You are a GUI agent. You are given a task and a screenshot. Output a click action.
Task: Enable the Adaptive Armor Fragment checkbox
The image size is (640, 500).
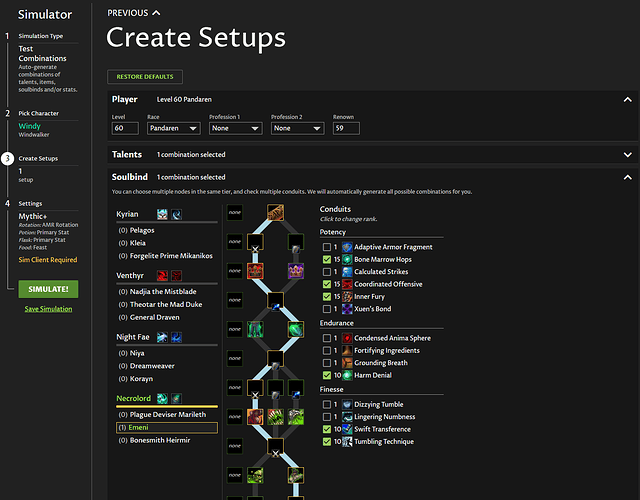(x=327, y=247)
